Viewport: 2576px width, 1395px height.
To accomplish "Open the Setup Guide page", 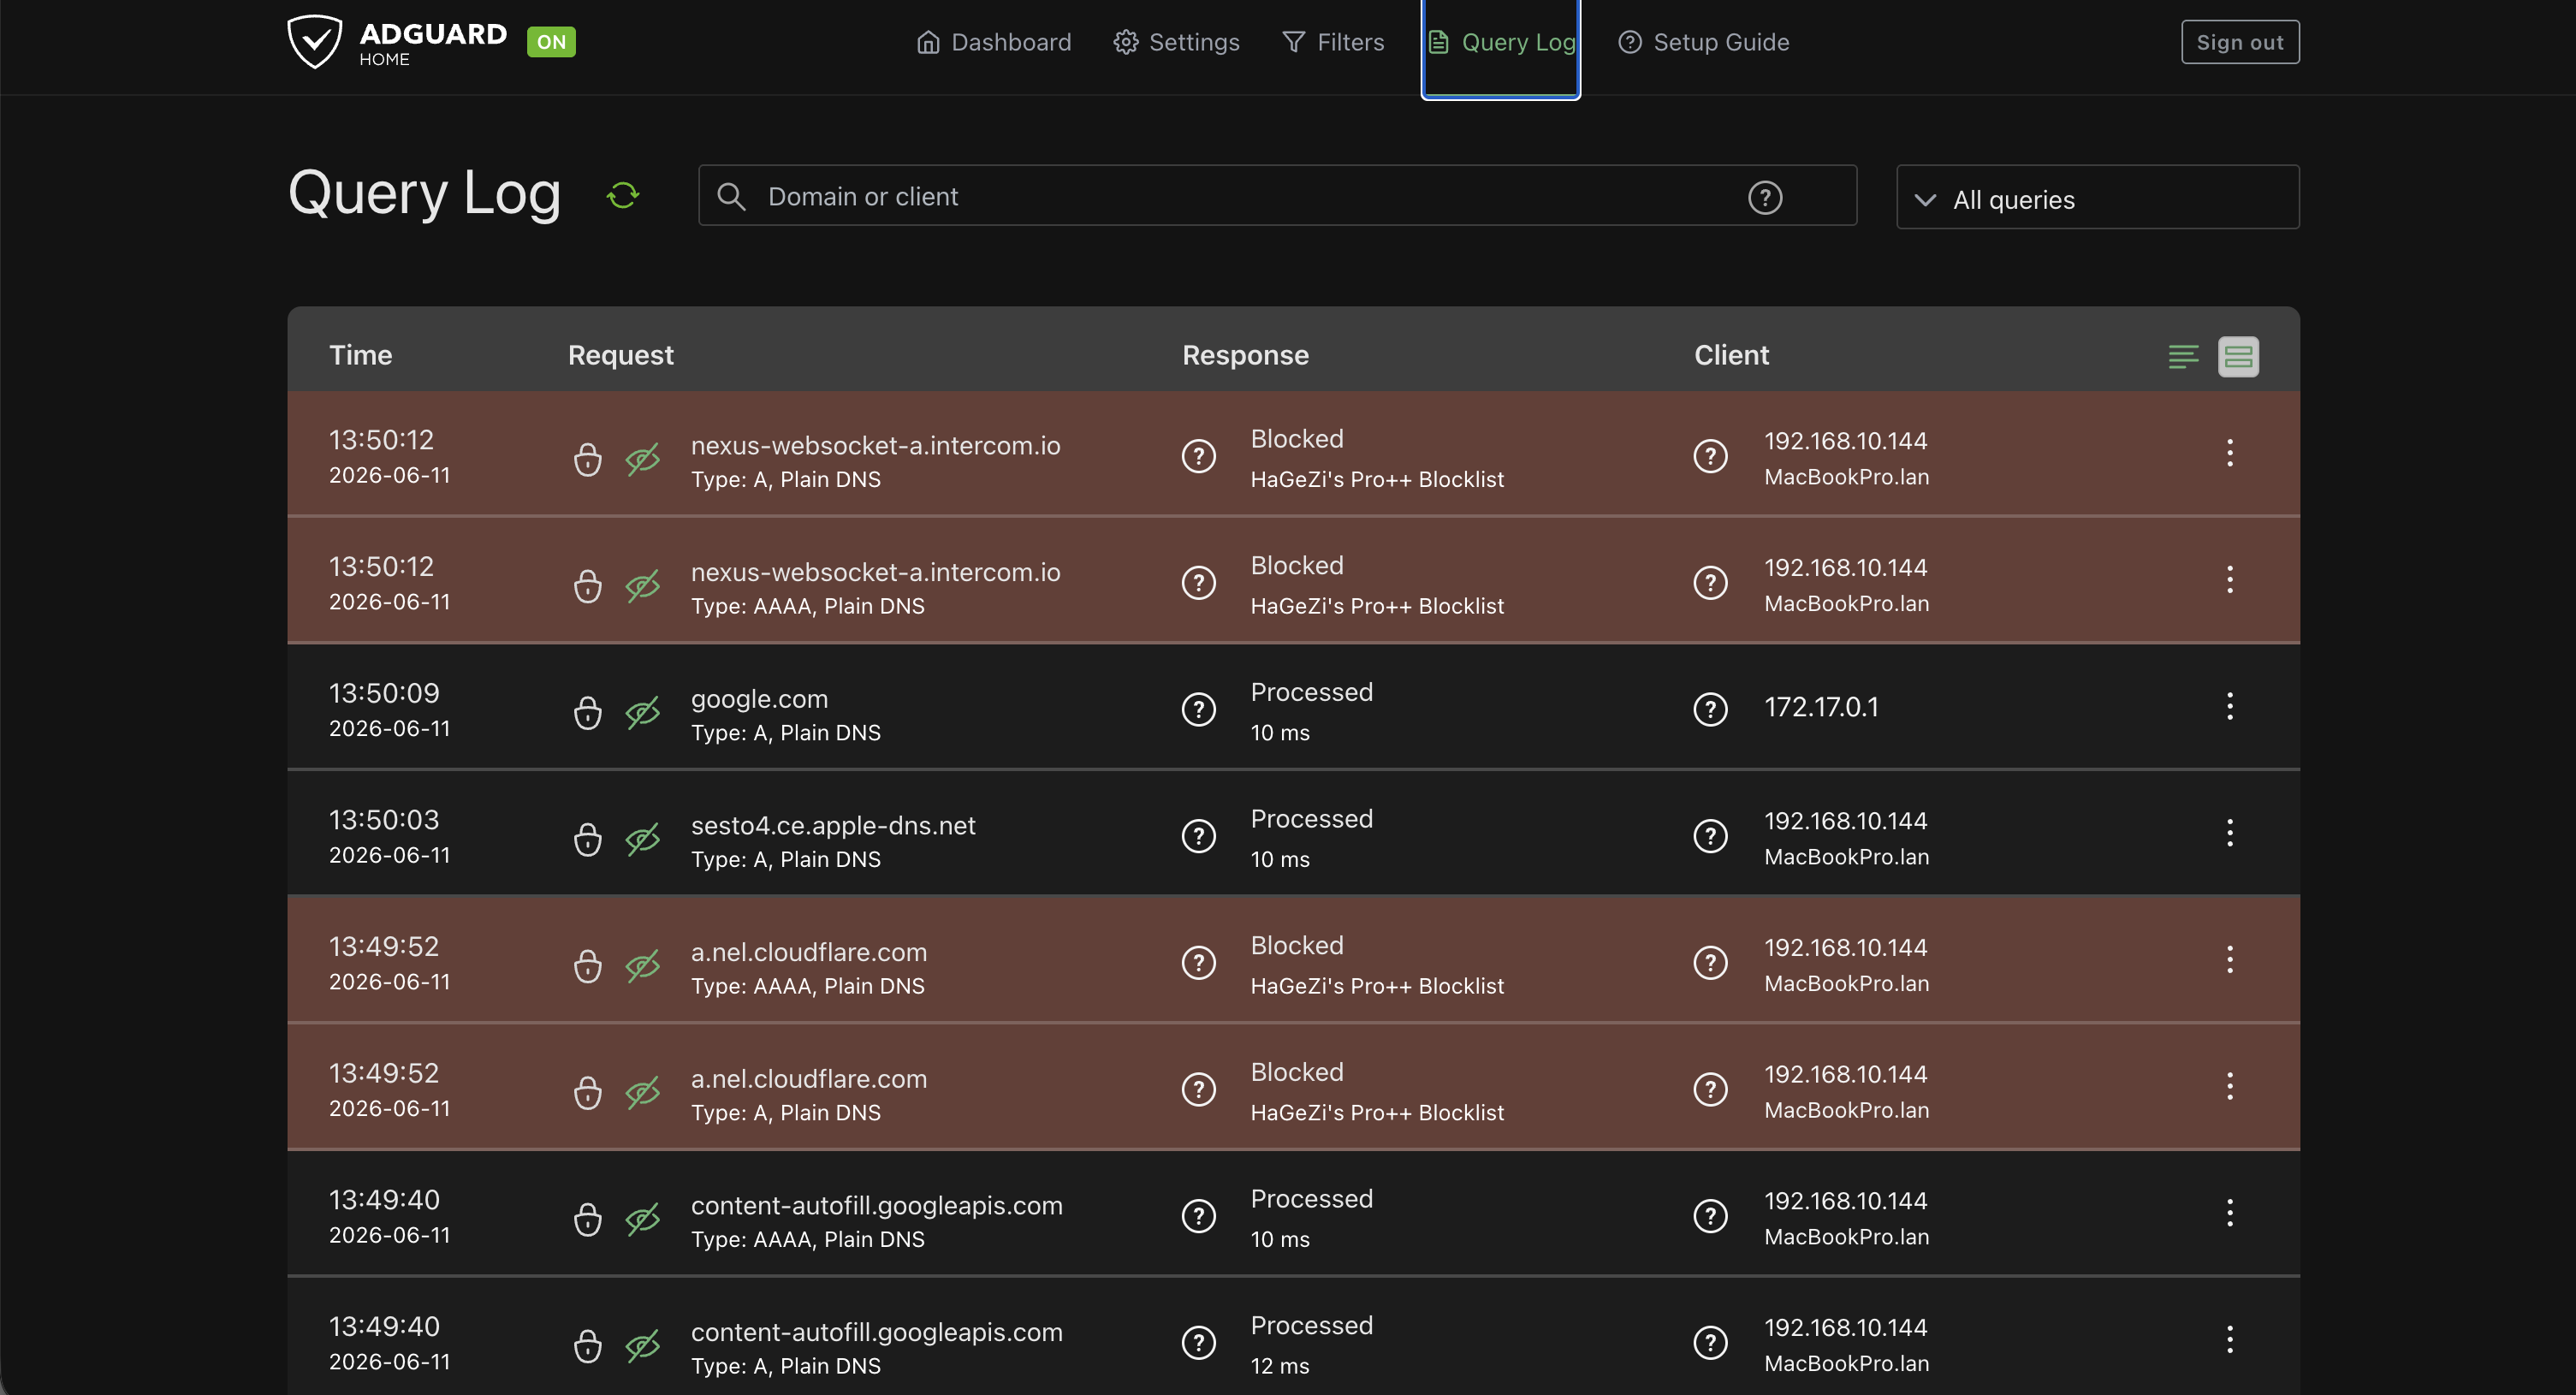I will 1703,42.
